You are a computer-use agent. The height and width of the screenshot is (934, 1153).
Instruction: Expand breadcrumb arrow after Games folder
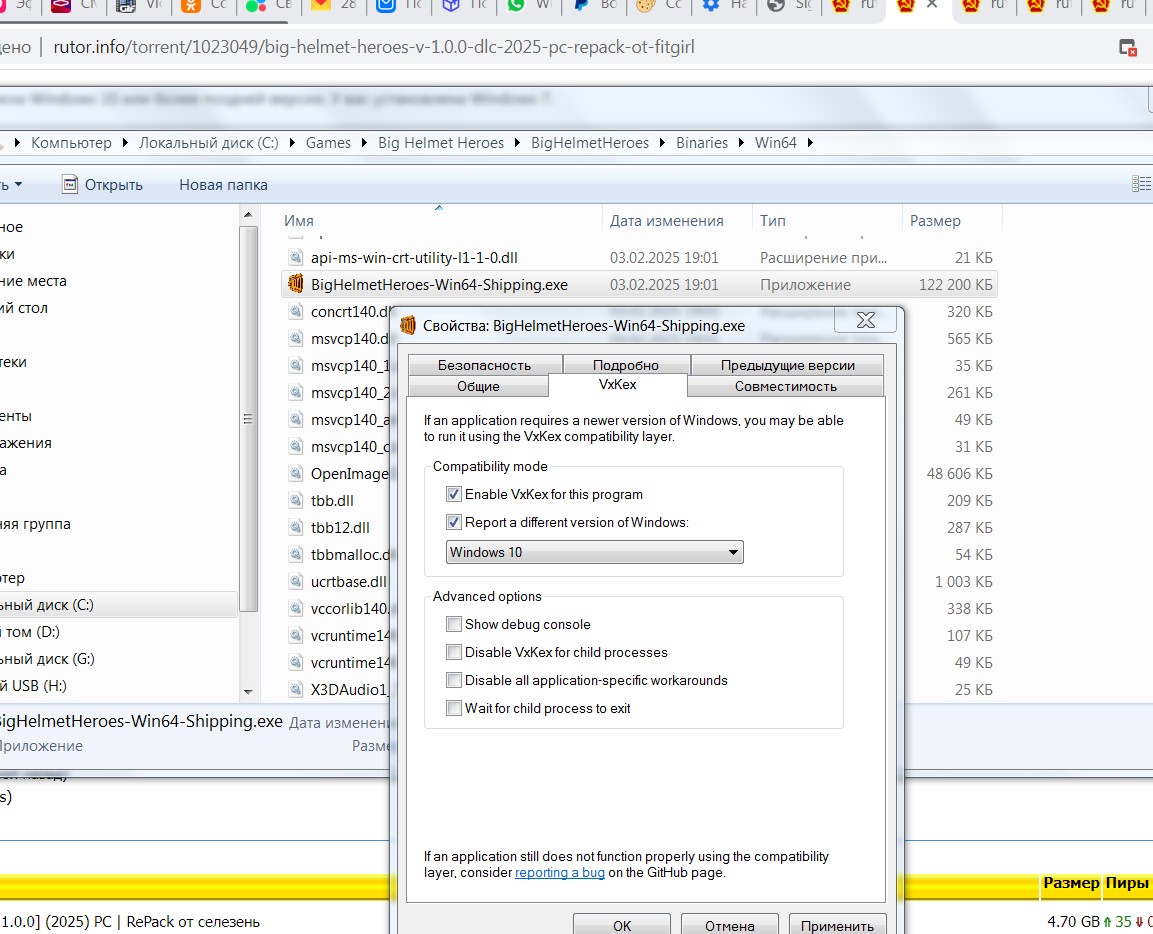pos(364,143)
